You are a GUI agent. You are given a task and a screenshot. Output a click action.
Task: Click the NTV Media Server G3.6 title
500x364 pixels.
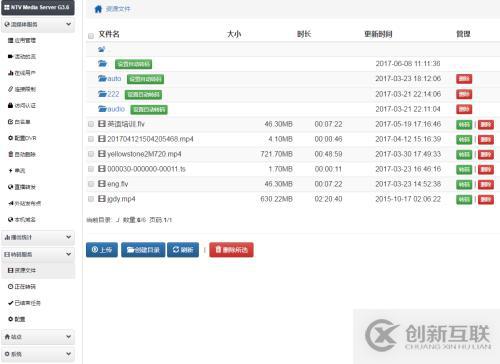click(38, 7)
